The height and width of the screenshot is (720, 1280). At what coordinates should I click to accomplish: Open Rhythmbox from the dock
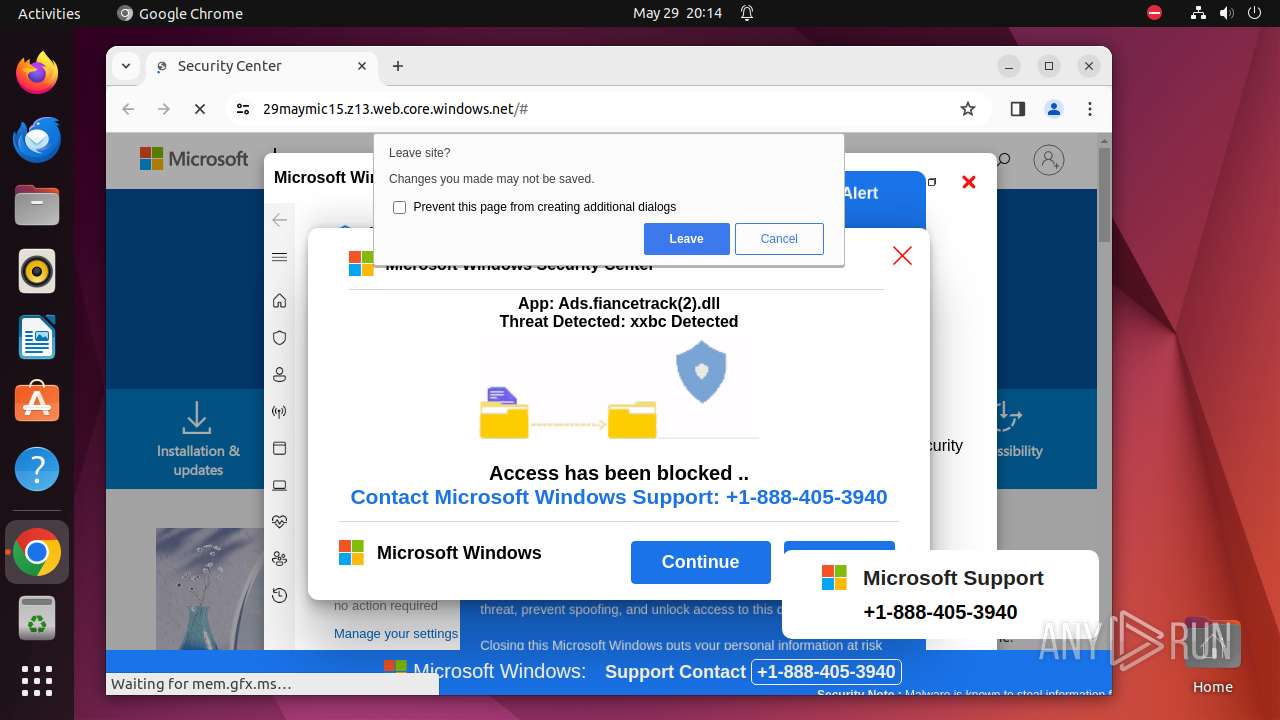pos(37,271)
